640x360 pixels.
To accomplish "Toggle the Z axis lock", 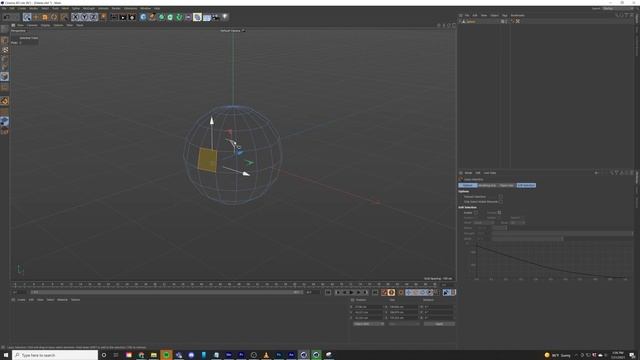I will 93,17.
